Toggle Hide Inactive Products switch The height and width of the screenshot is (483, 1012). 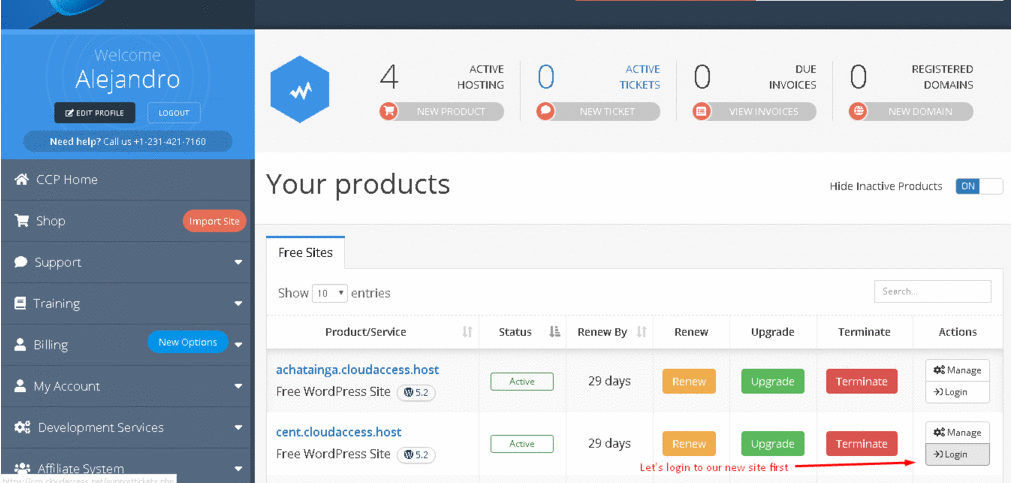(x=978, y=186)
